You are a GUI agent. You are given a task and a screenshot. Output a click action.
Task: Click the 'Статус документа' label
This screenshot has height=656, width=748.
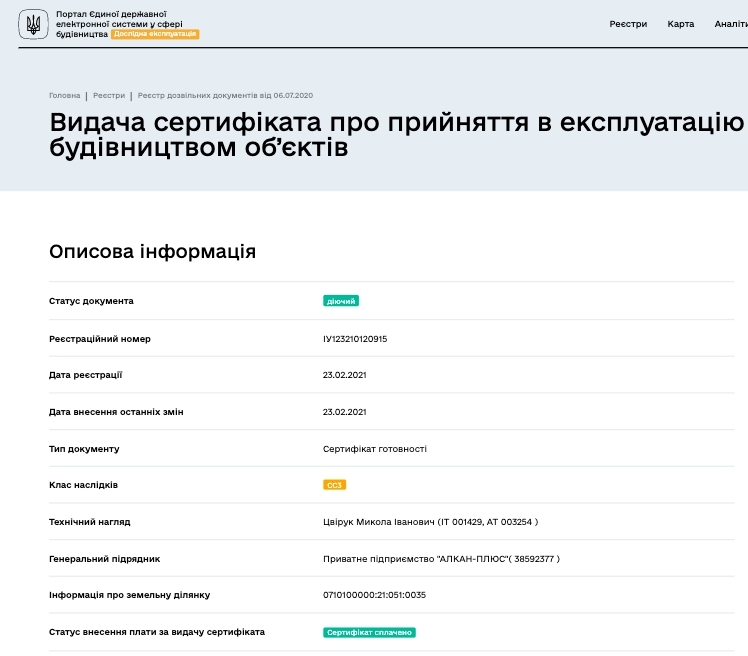(x=91, y=301)
